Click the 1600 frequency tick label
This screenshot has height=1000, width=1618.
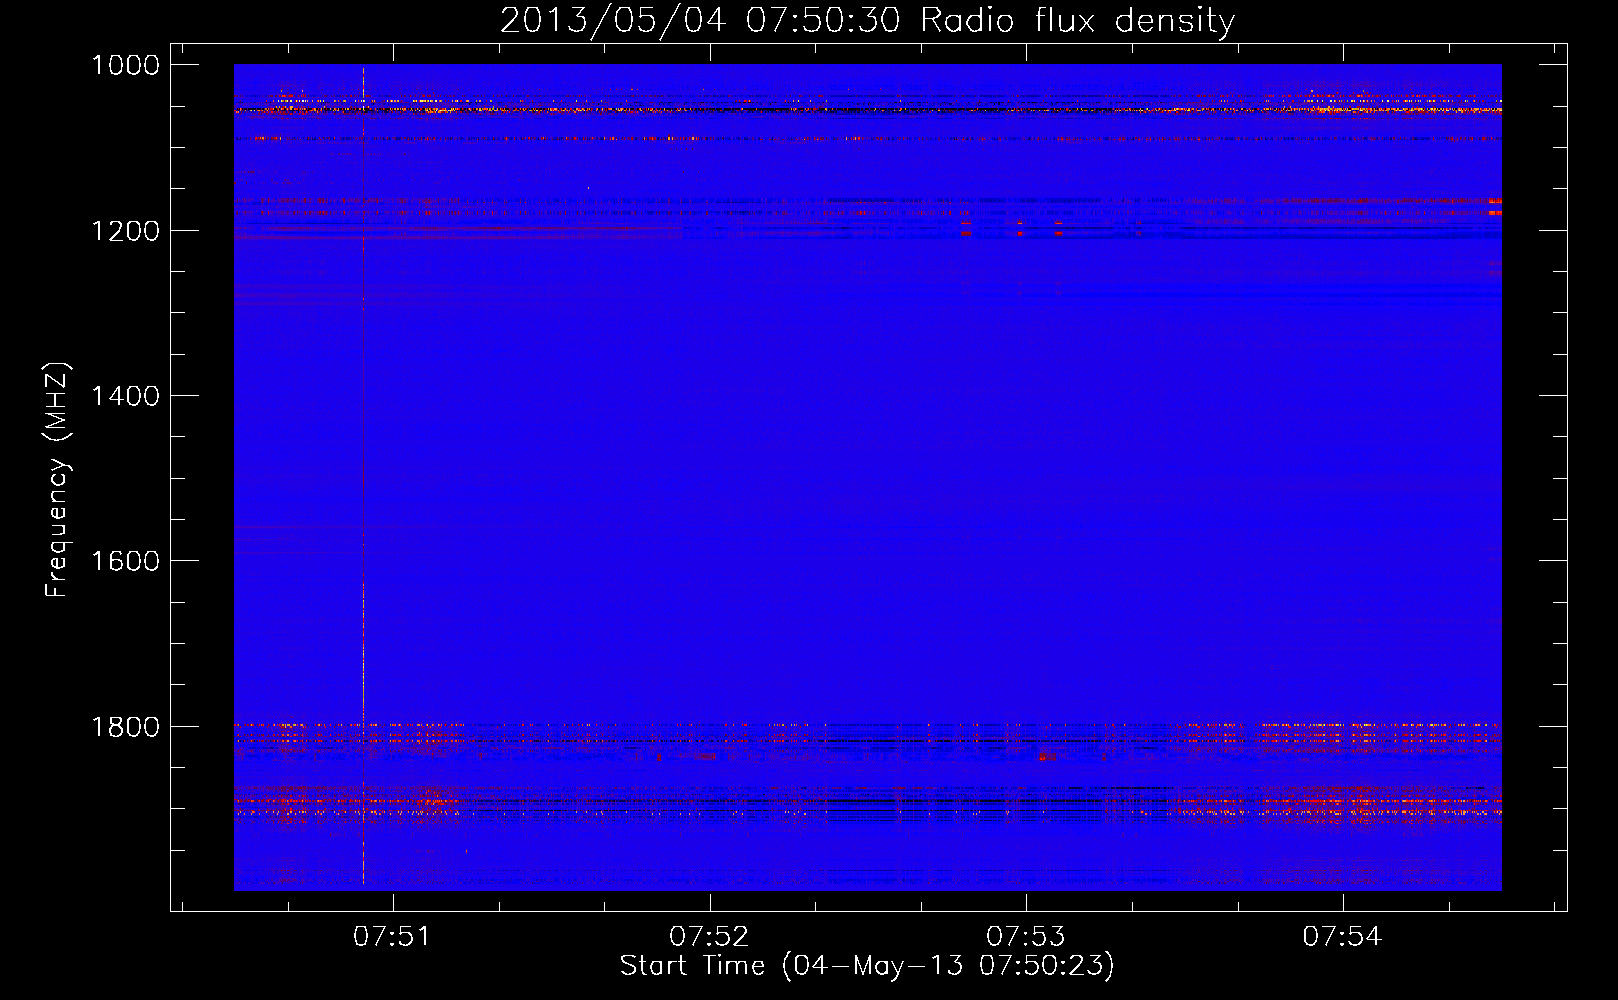coord(125,561)
